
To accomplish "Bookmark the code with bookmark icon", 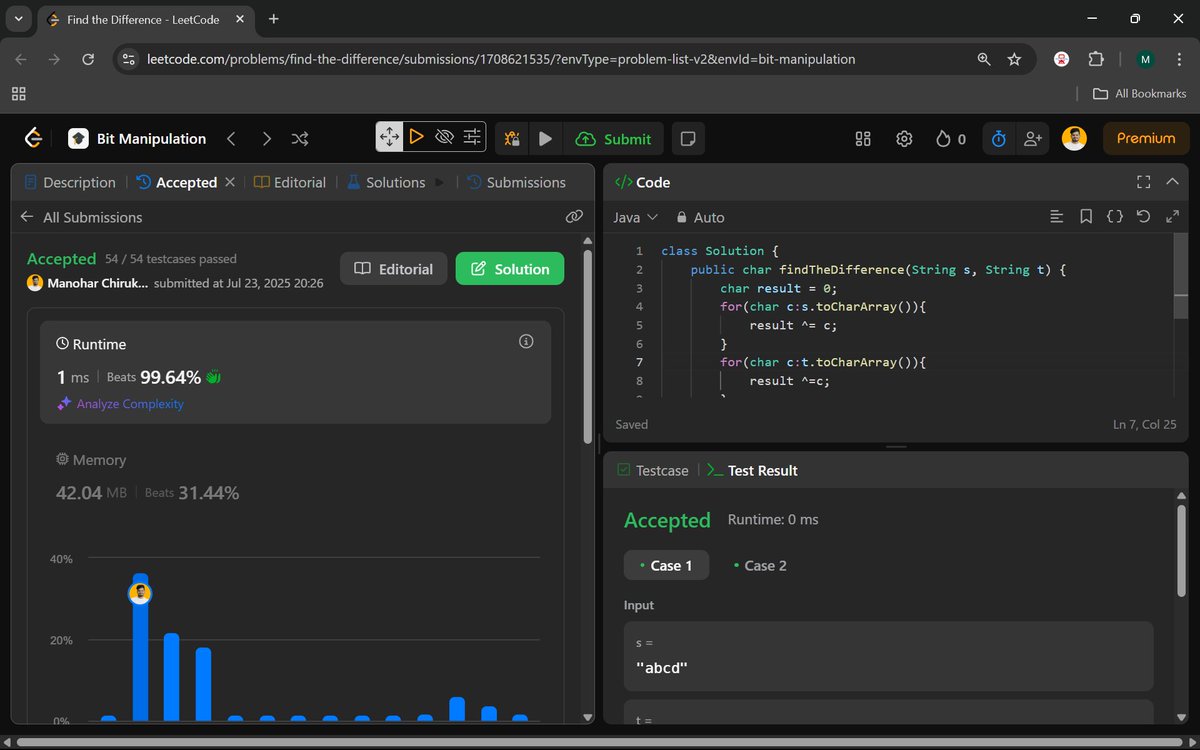I will coord(1086,216).
